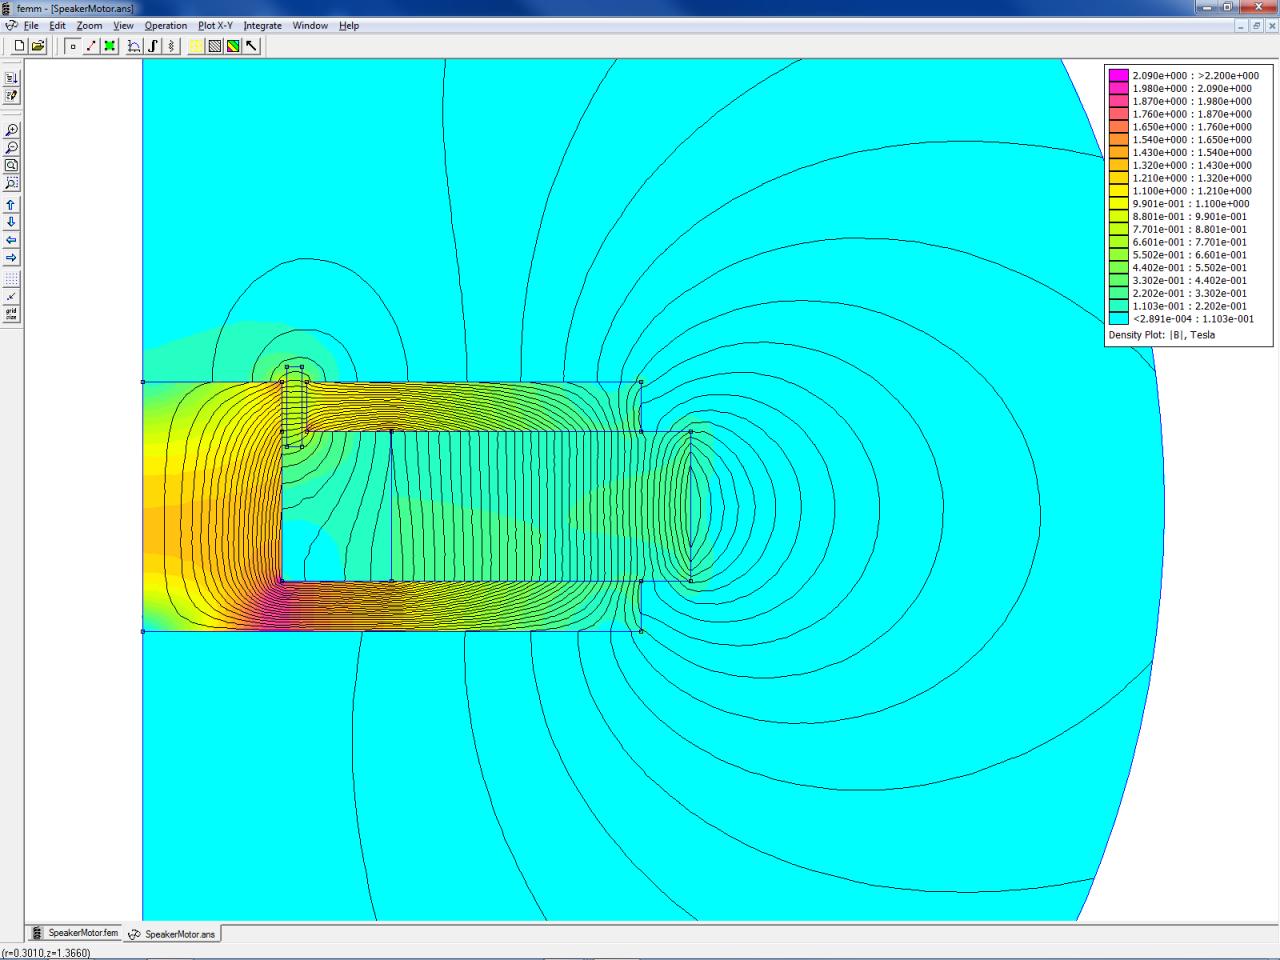Click the document icon left of File menu
The height and width of the screenshot is (960, 1280).
click(11, 26)
